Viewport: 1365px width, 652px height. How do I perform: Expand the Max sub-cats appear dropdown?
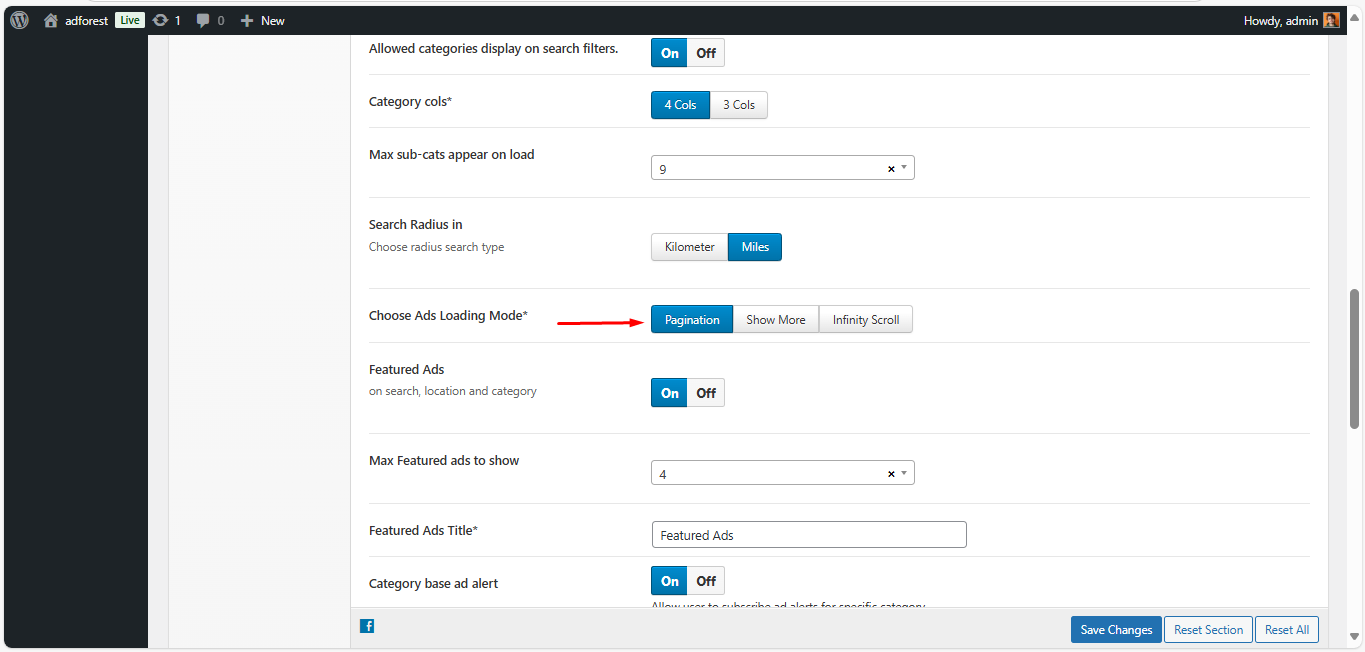pos(904,168)
